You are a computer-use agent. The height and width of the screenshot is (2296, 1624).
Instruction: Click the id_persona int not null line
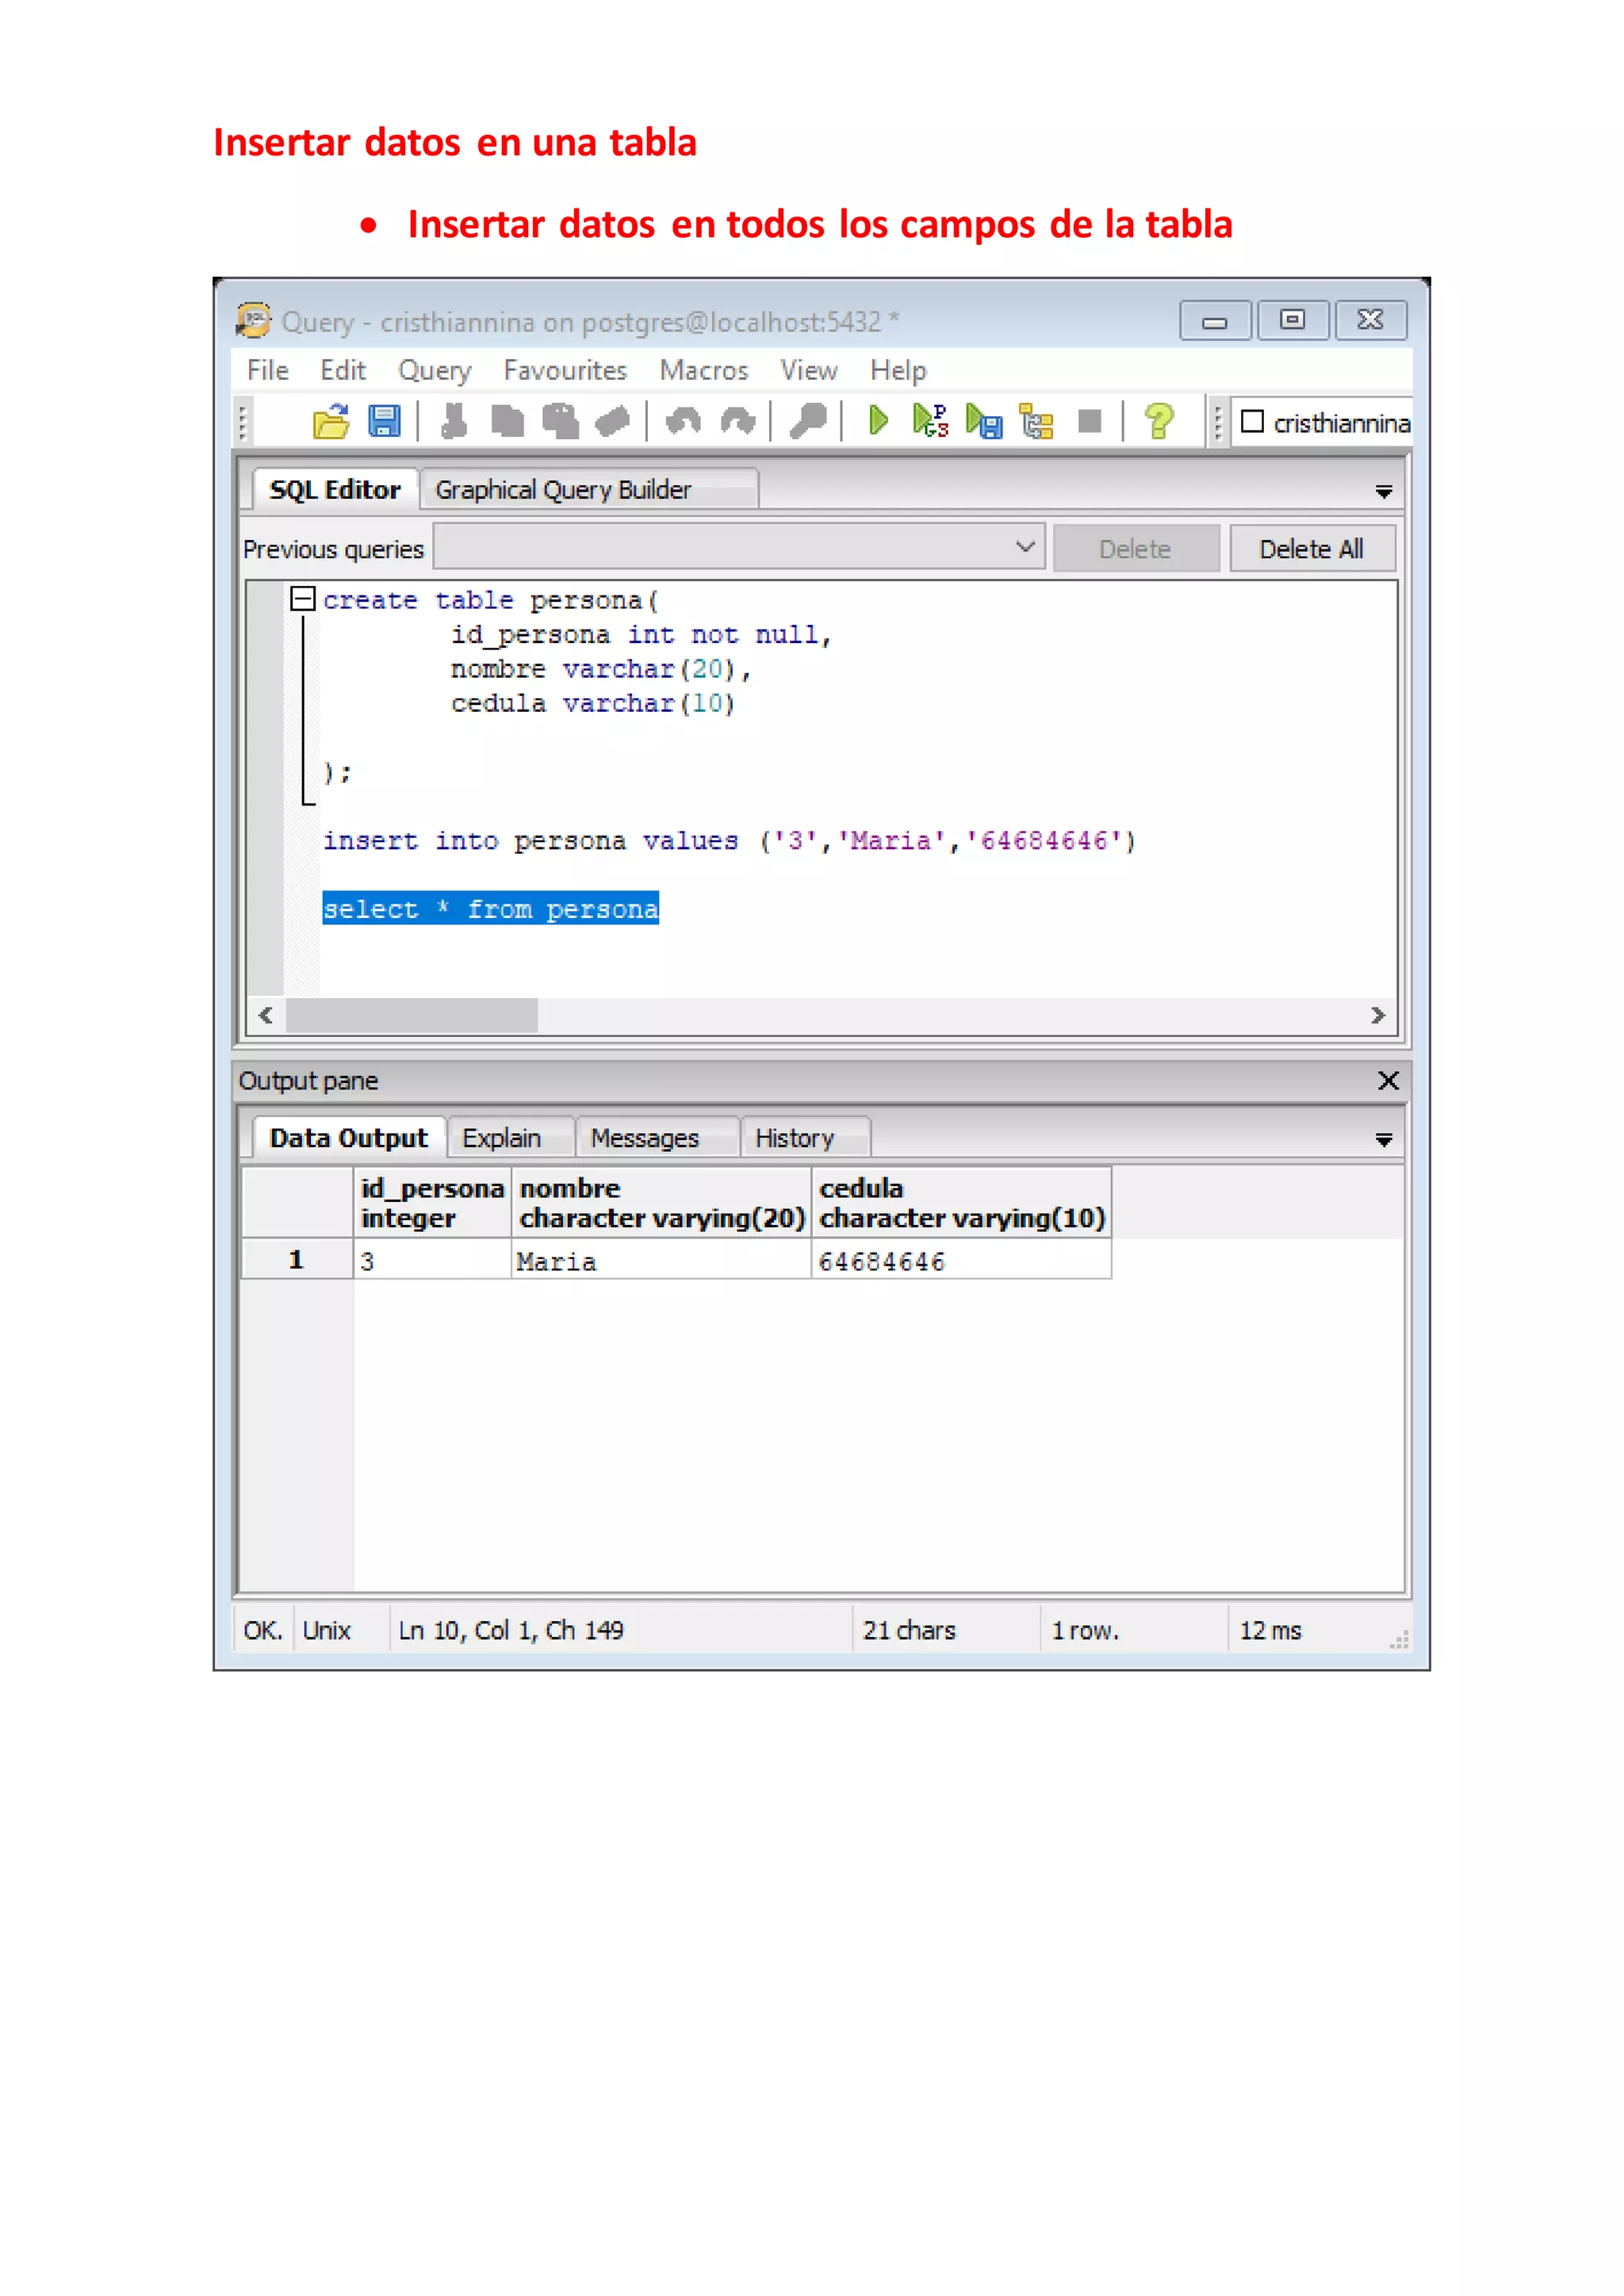point(640,635)
